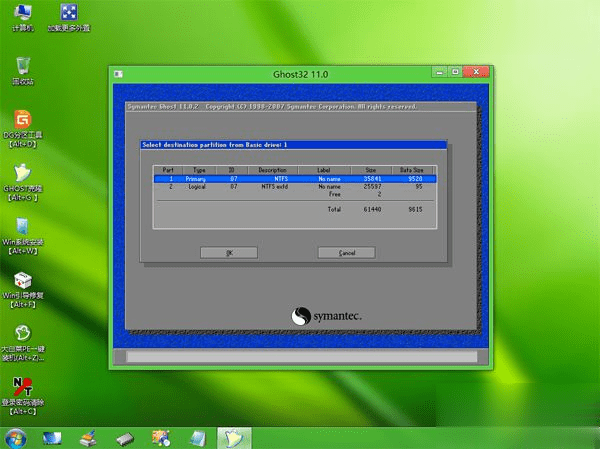Open the Computer desktop icon
This screenshot has height=449, width=600.
(23, 17)
